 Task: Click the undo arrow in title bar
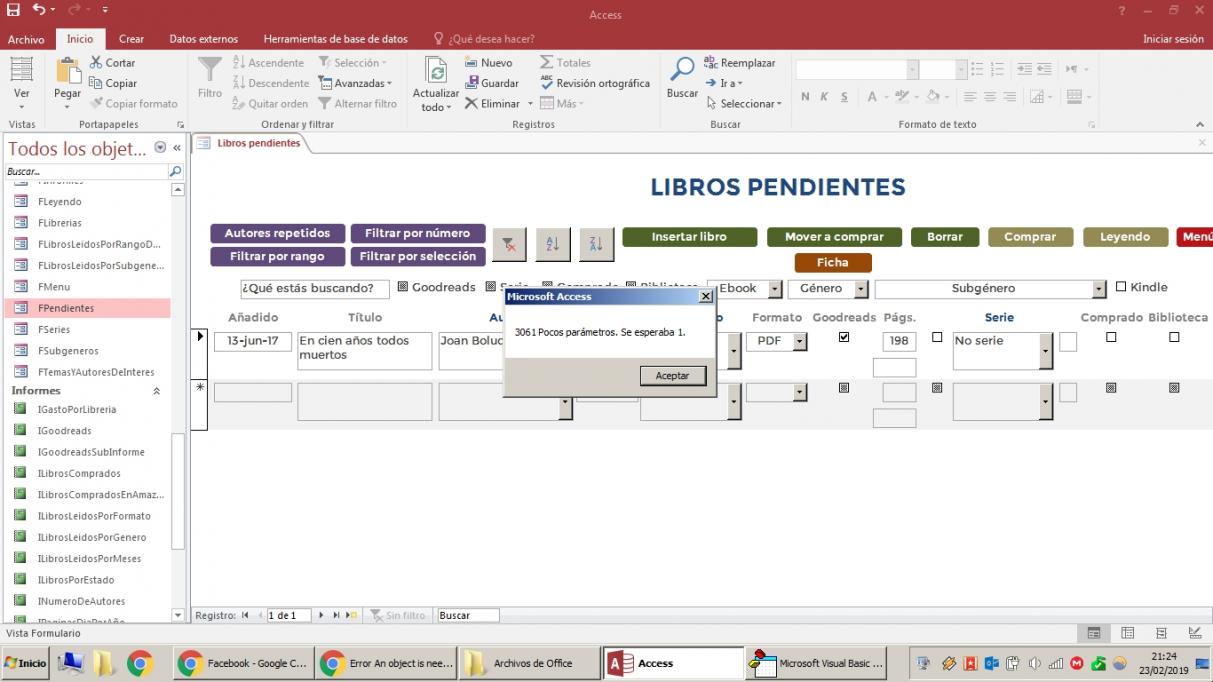point(38,9)
